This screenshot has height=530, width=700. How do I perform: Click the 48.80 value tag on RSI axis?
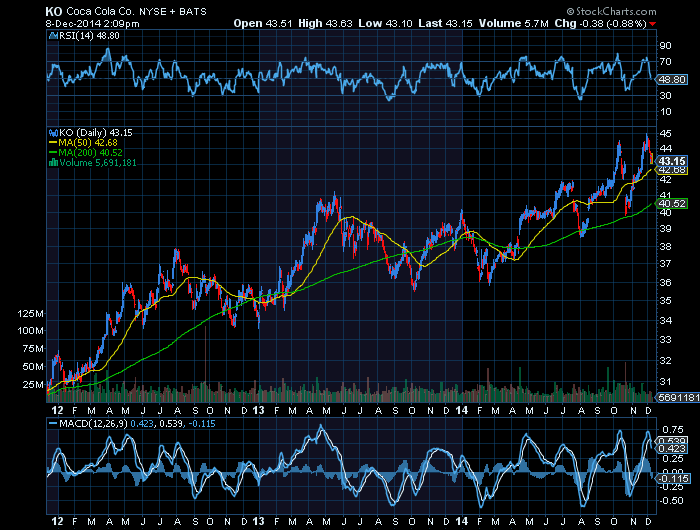672,79
